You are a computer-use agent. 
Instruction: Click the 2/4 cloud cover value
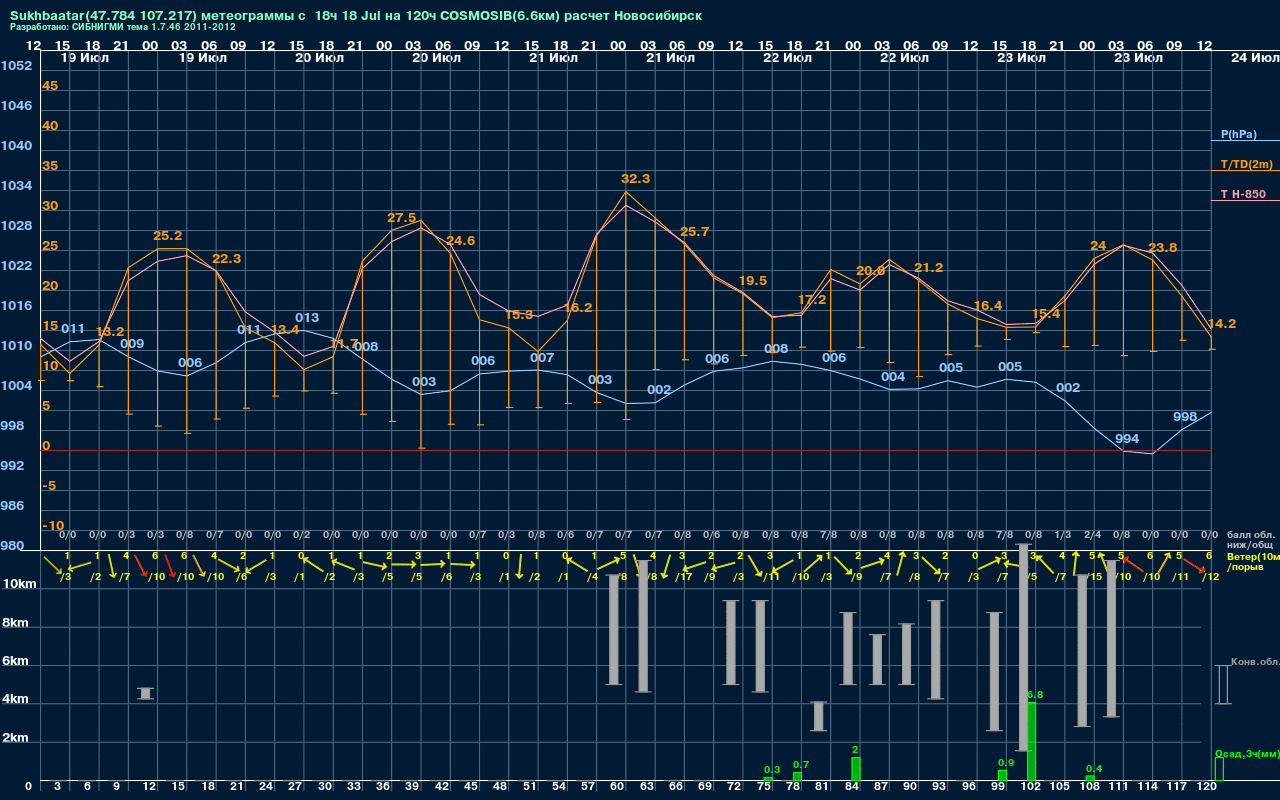1092,535
